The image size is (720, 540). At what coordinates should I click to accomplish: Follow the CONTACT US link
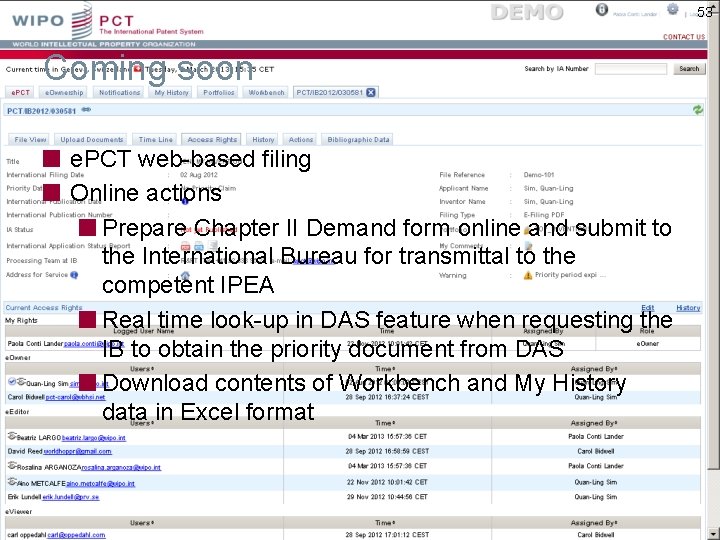click(684, 37)
